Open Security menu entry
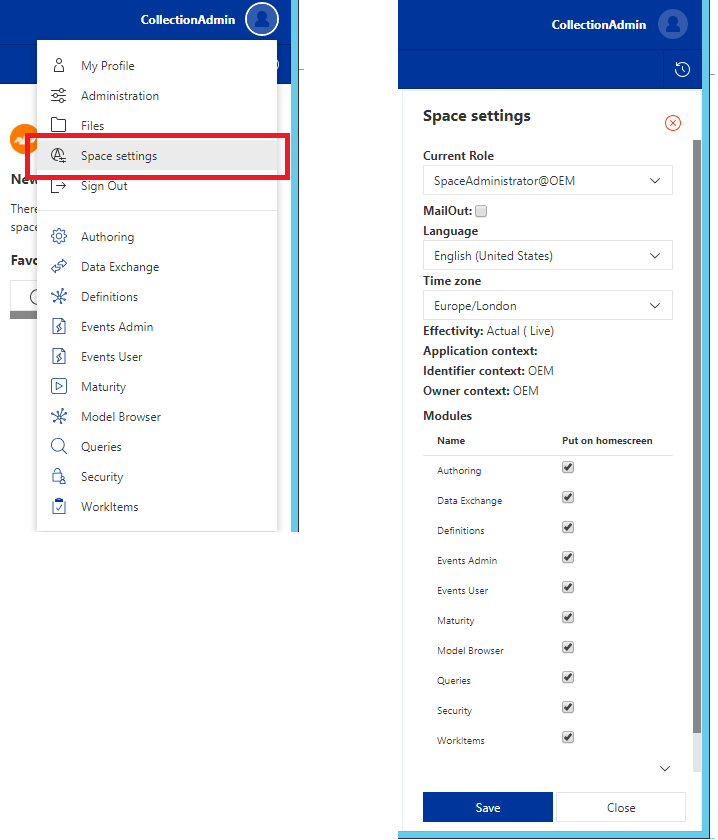The width and height of the screenshot is (718, 840). 157,477
